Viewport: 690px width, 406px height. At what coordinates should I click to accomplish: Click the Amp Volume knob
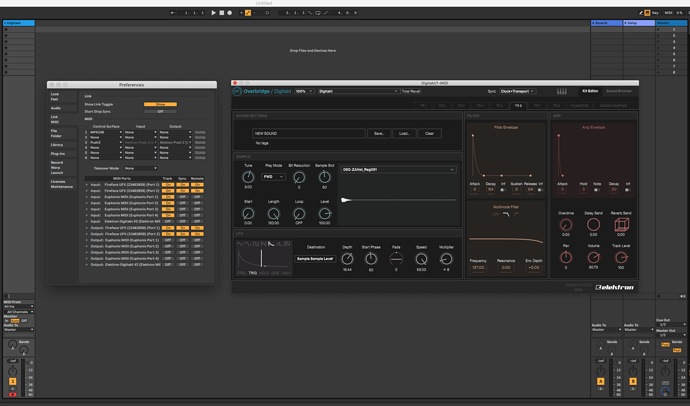pos(593,257)
